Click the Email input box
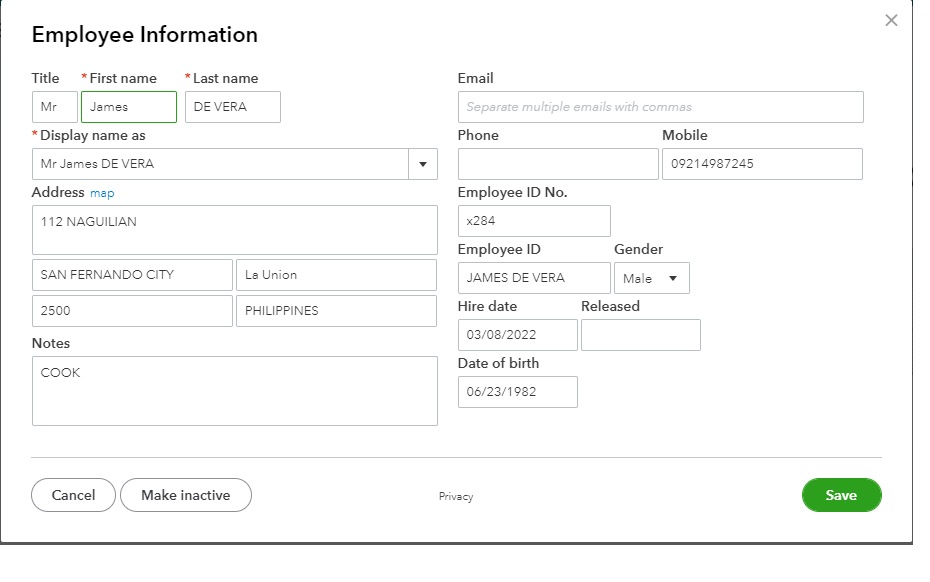 tap(660, 107)
